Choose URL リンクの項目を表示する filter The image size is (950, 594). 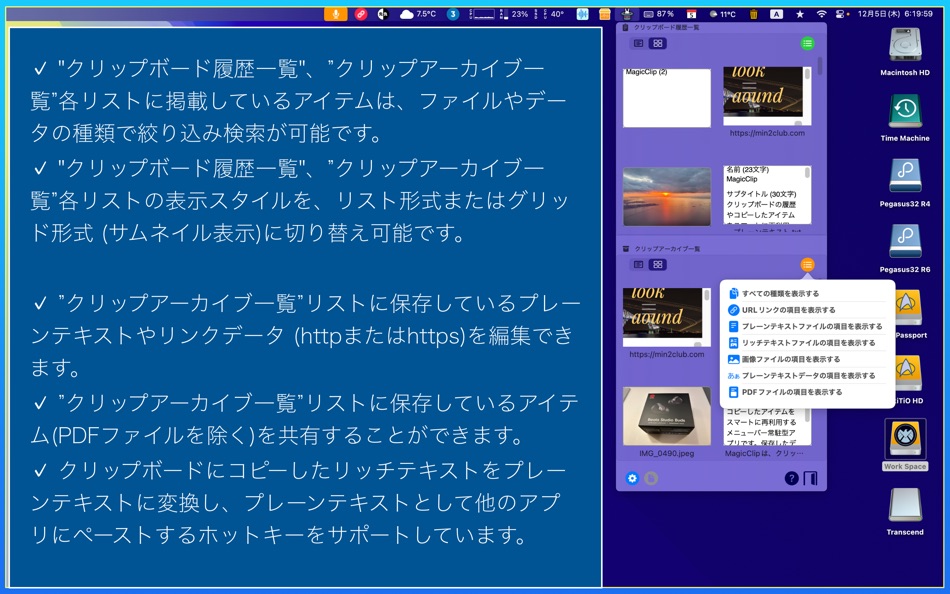pyautogui.click(x=806, y=310)
